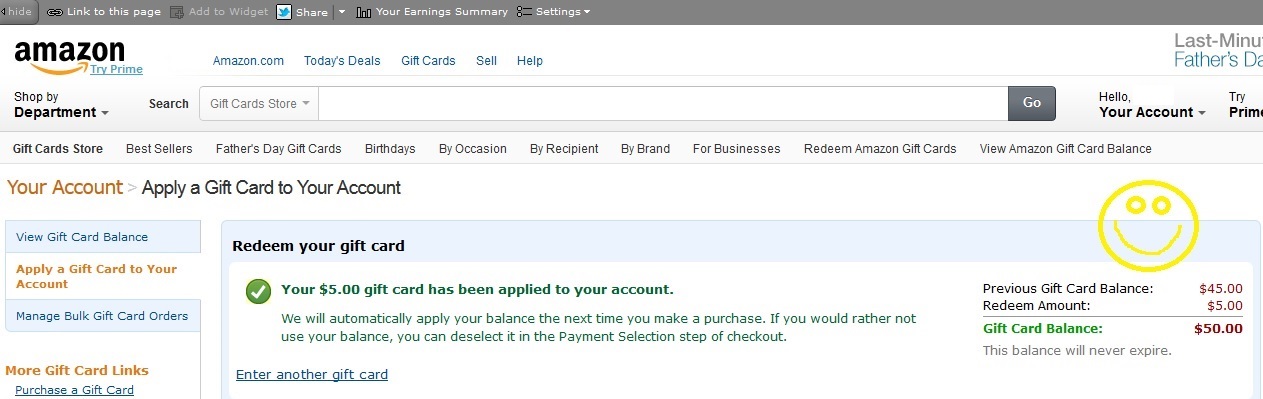
Task: Select View Gift Card Balance in sidebar
Action: (103, 237)
